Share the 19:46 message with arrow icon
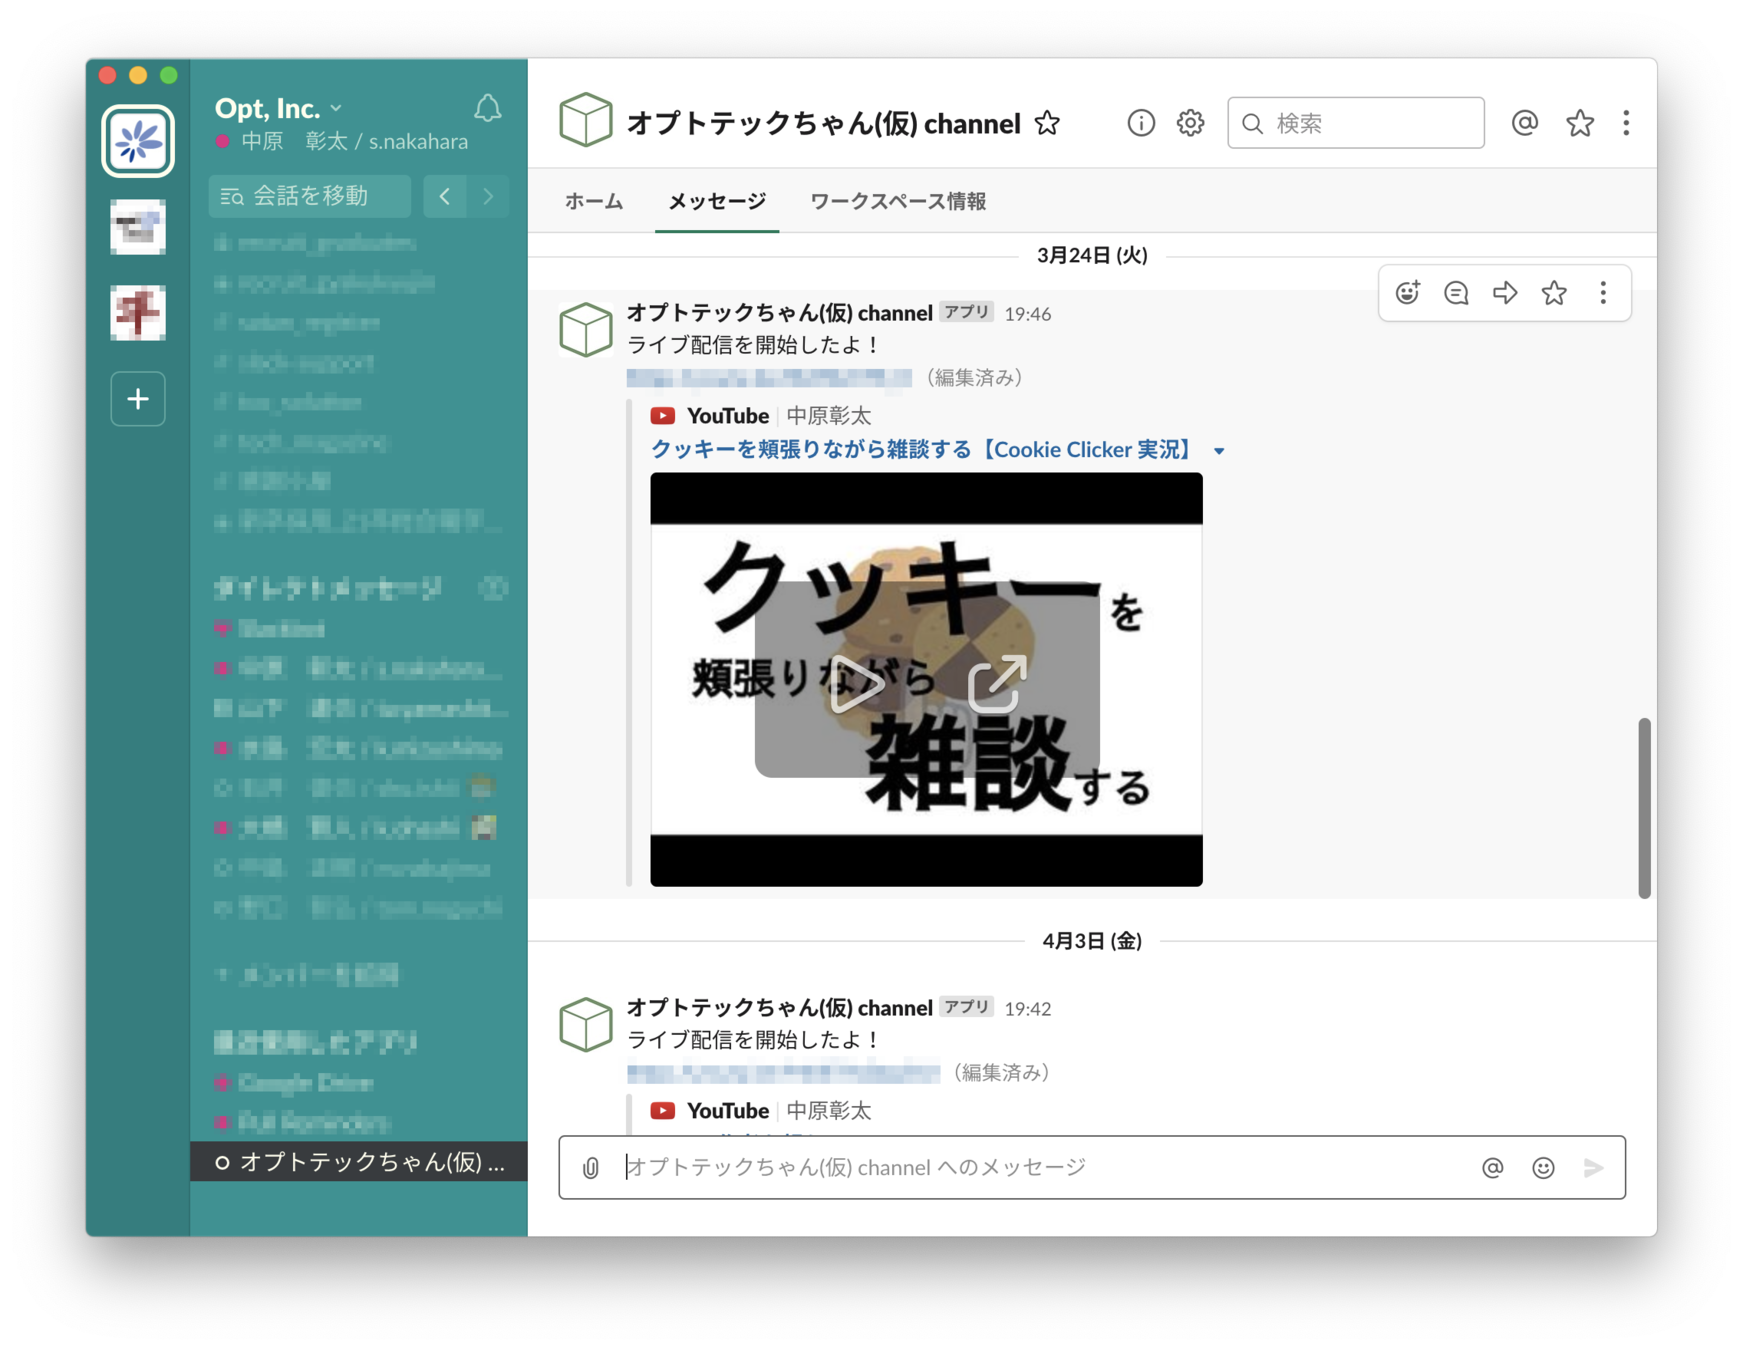 1505,293
